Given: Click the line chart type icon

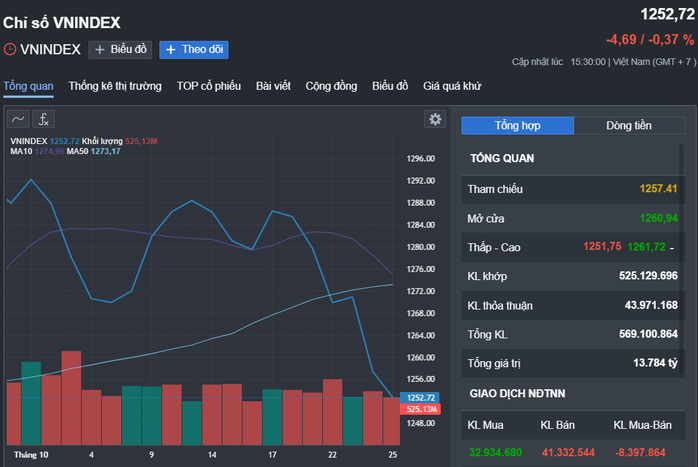Looking at the screenshot, I should [18, 119].
